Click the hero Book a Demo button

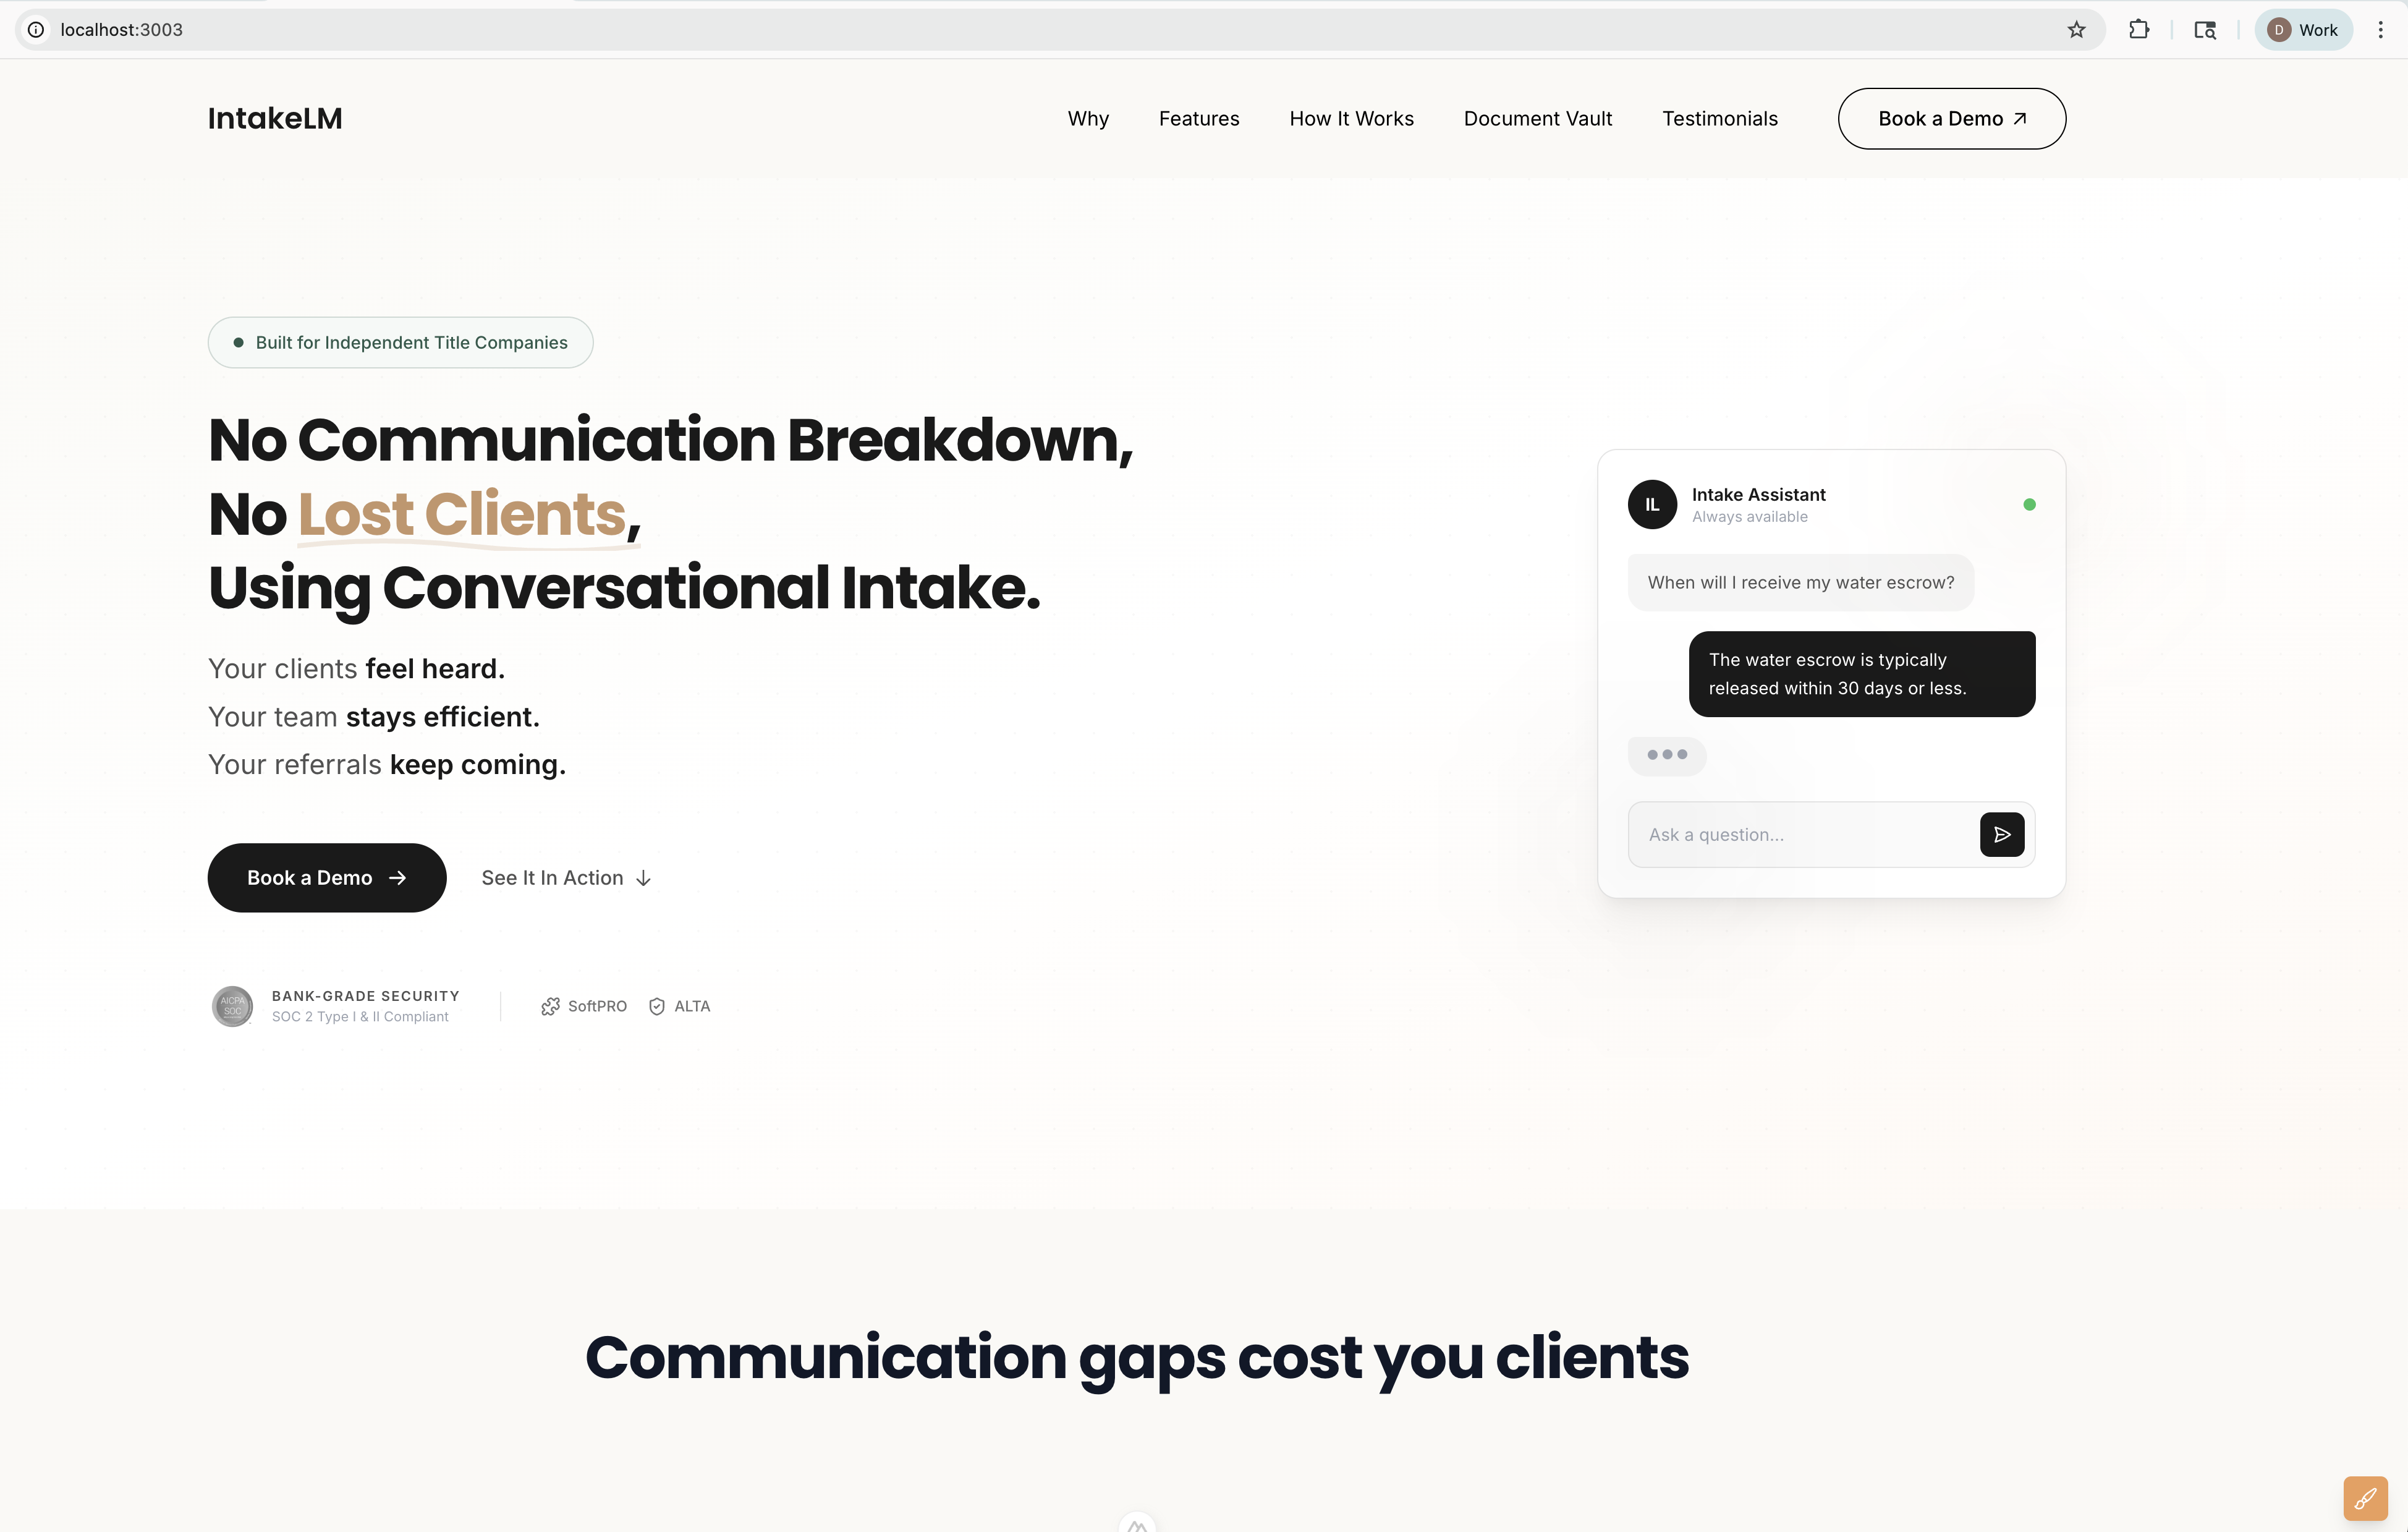[326, 877]
